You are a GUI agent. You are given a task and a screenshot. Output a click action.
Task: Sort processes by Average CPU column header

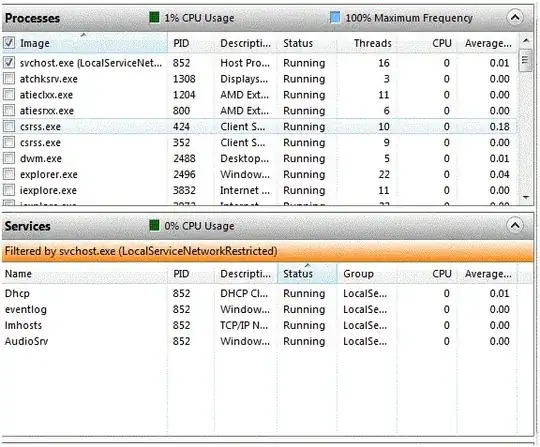[487, 43]
